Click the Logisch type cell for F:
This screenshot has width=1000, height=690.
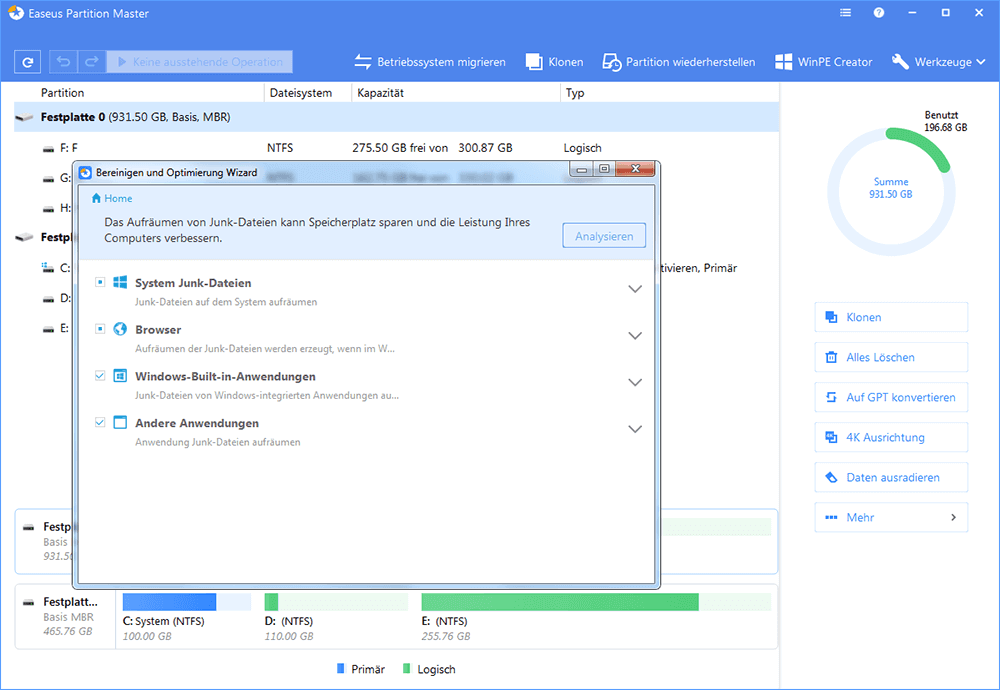[582, 148]
